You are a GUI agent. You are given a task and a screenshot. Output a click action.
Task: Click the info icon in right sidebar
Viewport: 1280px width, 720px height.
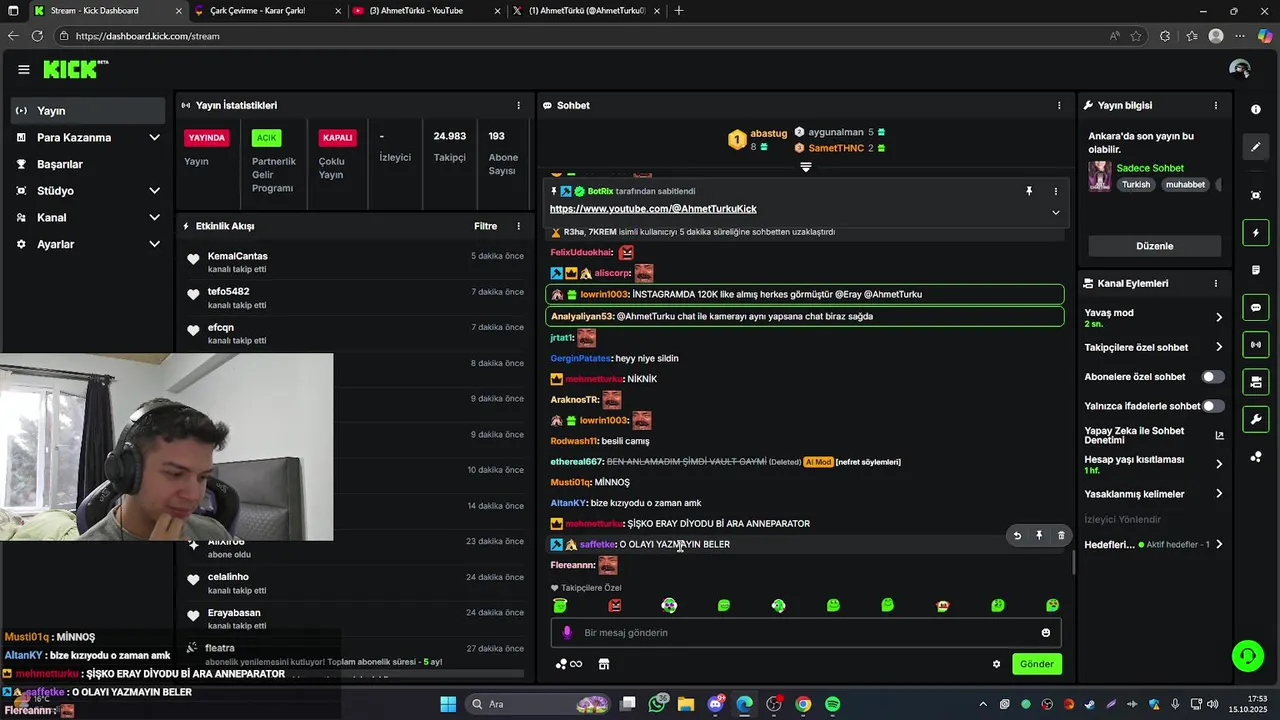1256,110
